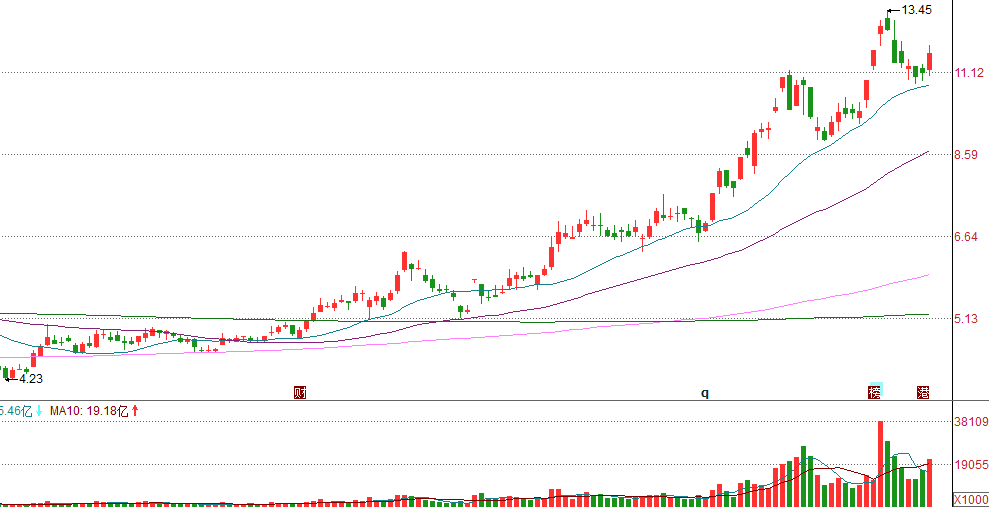The width and height of the screenshot is (989, 507).
Task: Click the MA10: 19.18亿 indicator label
Action: pyautogui.click(x=89, y=411)
